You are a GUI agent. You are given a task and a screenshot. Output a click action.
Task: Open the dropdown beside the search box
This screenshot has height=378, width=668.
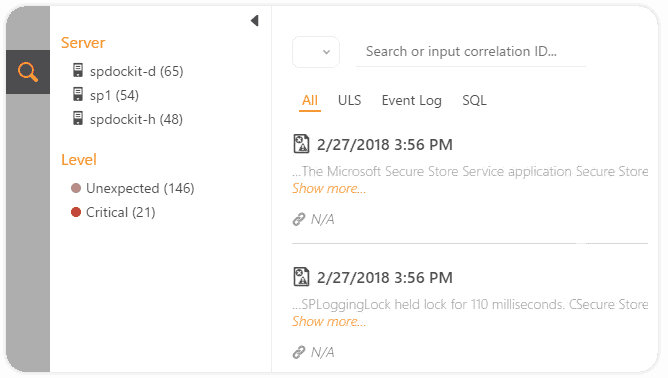click(x=316, y=52)
